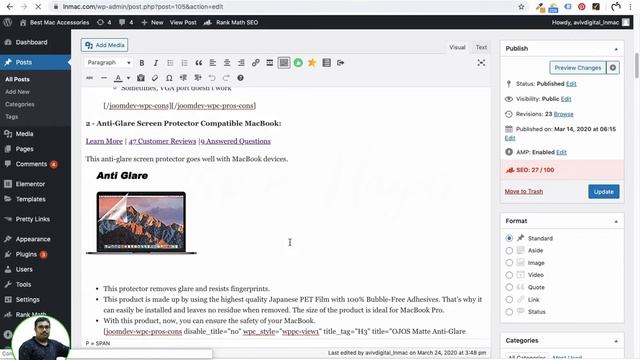This screenshot has height=360, width=640.
Task: Apply strikethrough formatting
Action: 89,78
